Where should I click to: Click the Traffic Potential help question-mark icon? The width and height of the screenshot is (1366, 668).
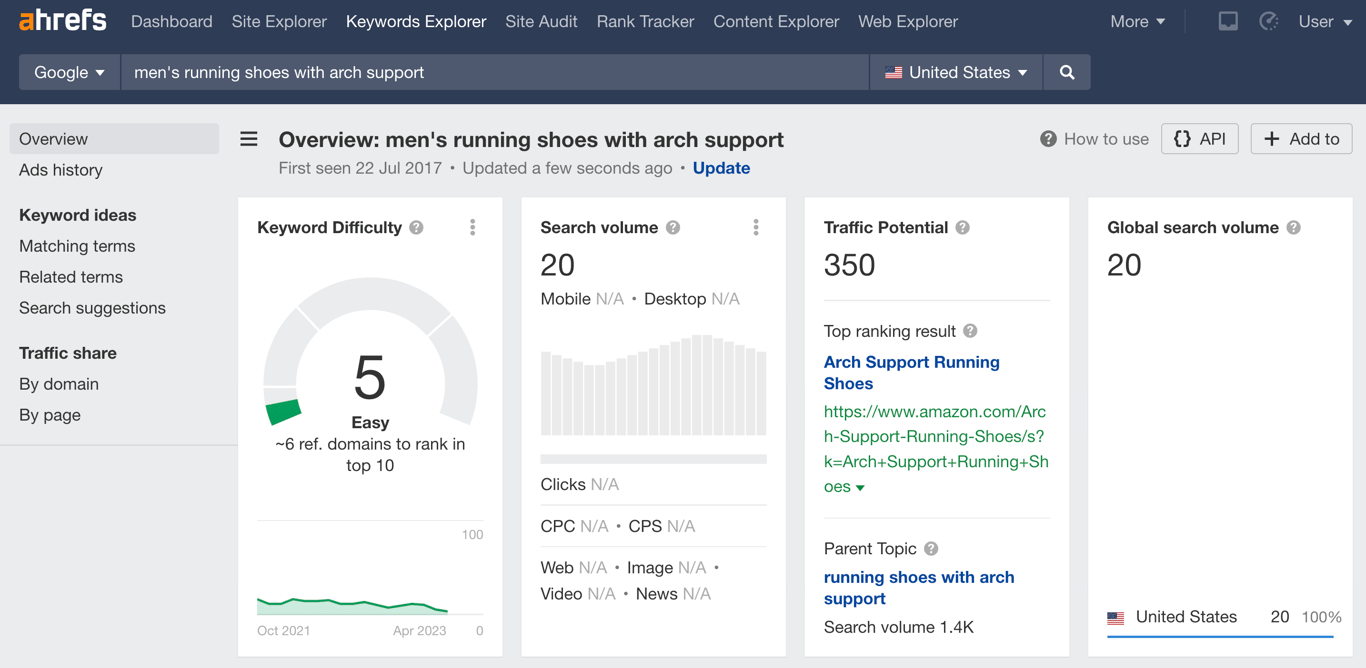962,227
